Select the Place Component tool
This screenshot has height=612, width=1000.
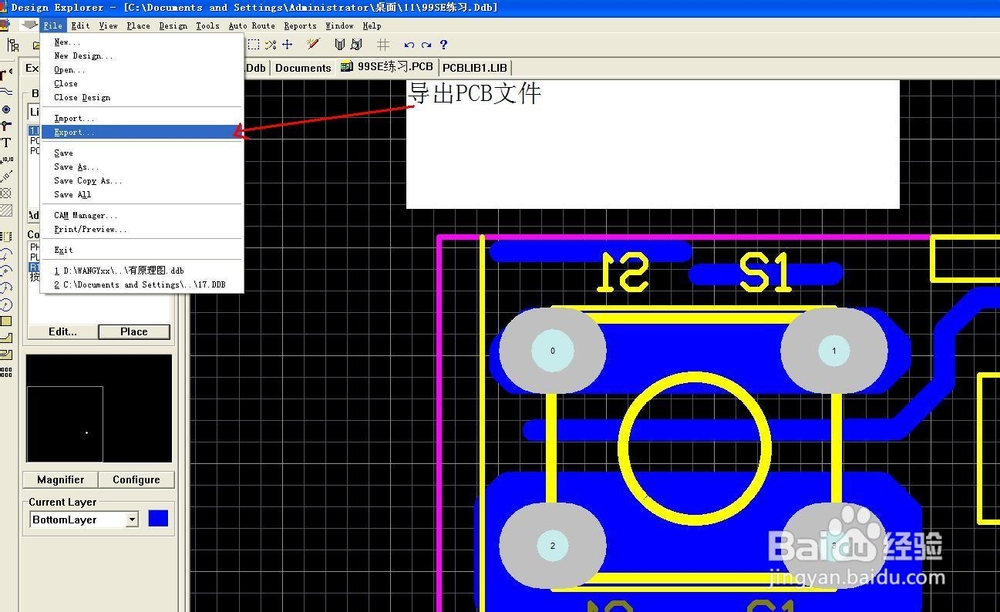(6, 237)
